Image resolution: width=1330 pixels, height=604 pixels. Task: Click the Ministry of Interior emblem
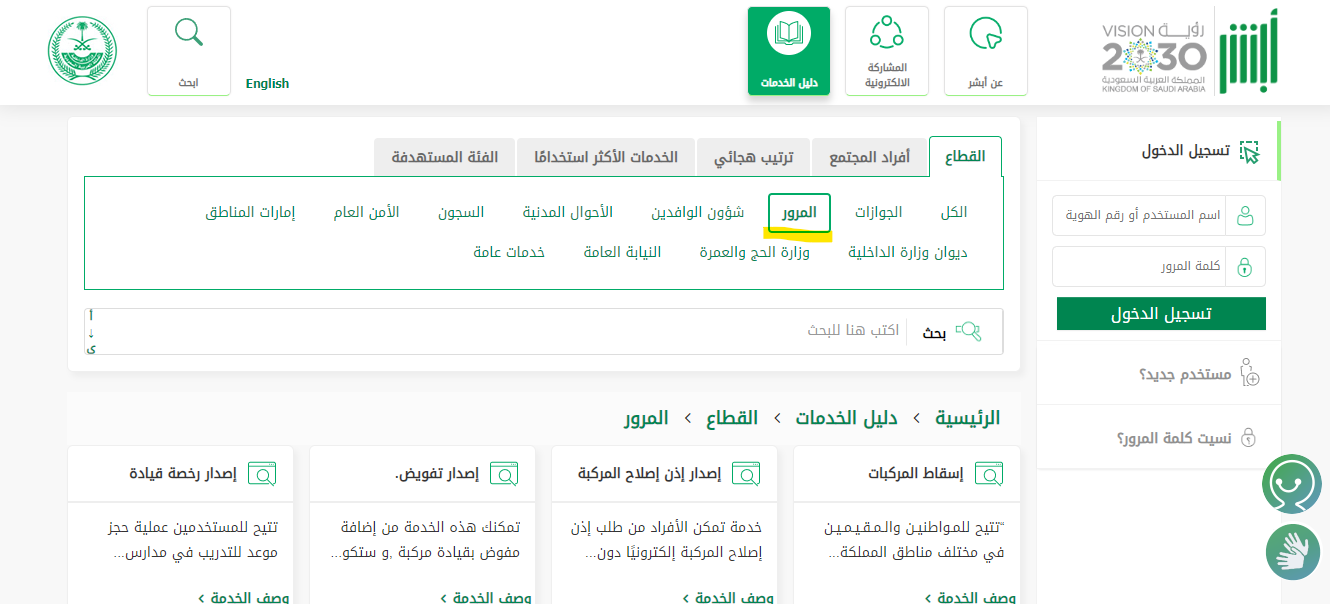(82, 51)
